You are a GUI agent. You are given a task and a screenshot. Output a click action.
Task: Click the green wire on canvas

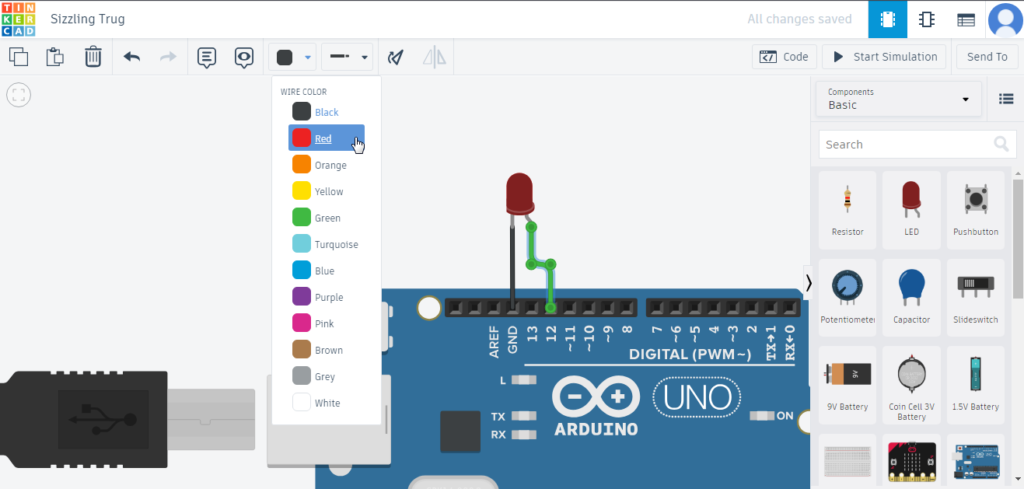click(x=551, y=285)
